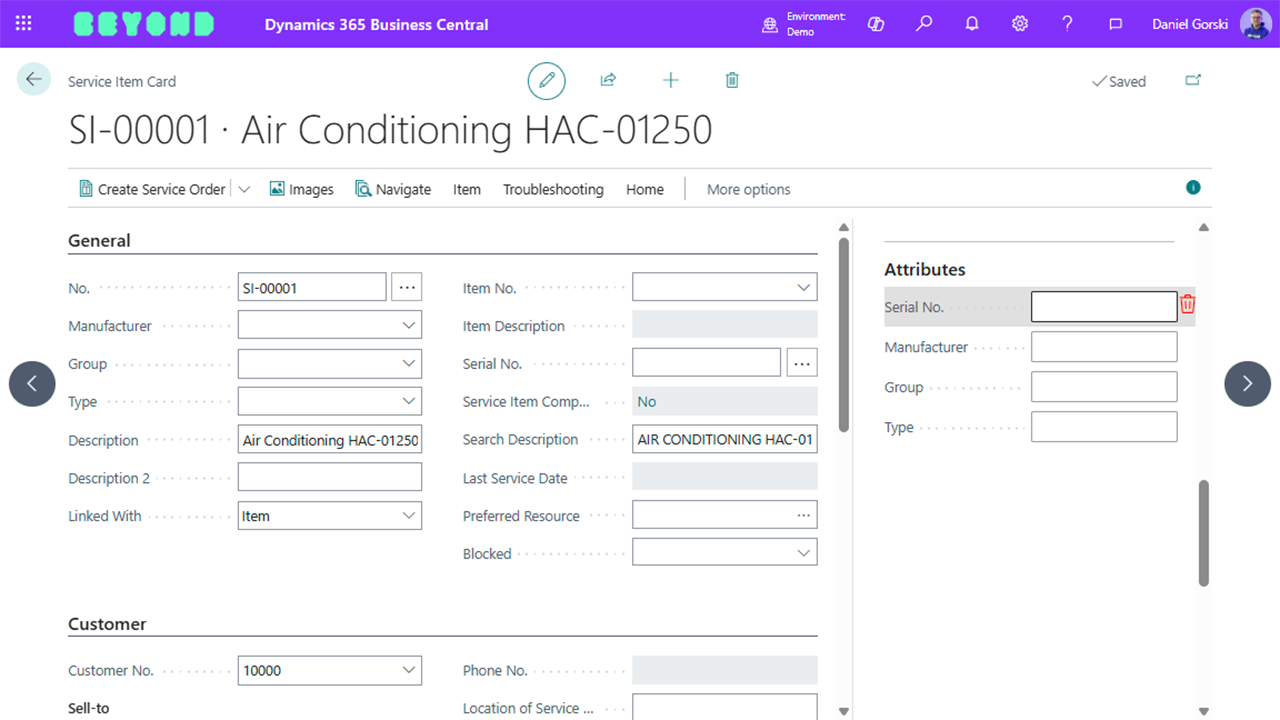Open the Create Service Order split arrow
This screenshot has height=720, width=1280.
(244, 189)
